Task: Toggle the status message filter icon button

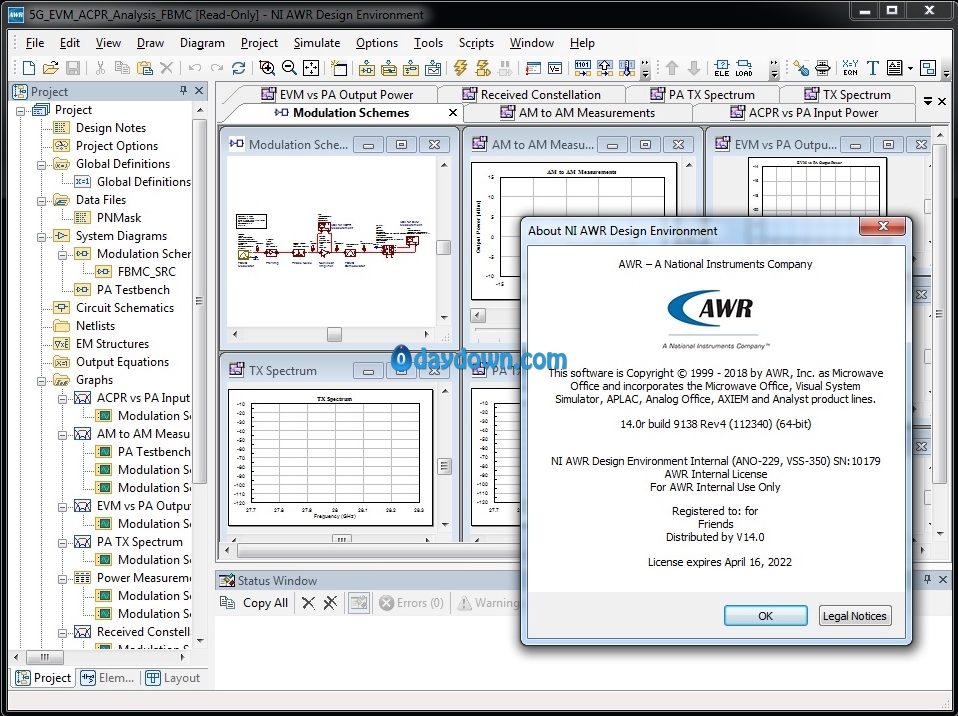Action: pyautogui.click(x=359, y=603)
